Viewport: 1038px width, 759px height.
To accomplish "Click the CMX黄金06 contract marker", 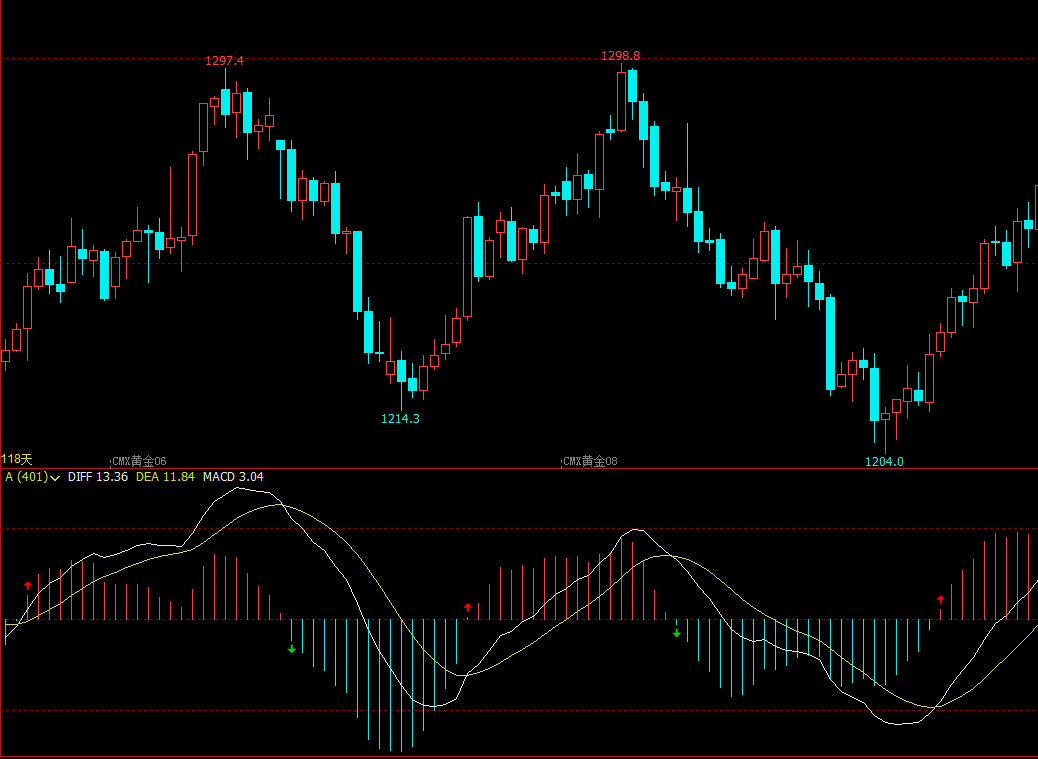I will (x=139, y=461).
